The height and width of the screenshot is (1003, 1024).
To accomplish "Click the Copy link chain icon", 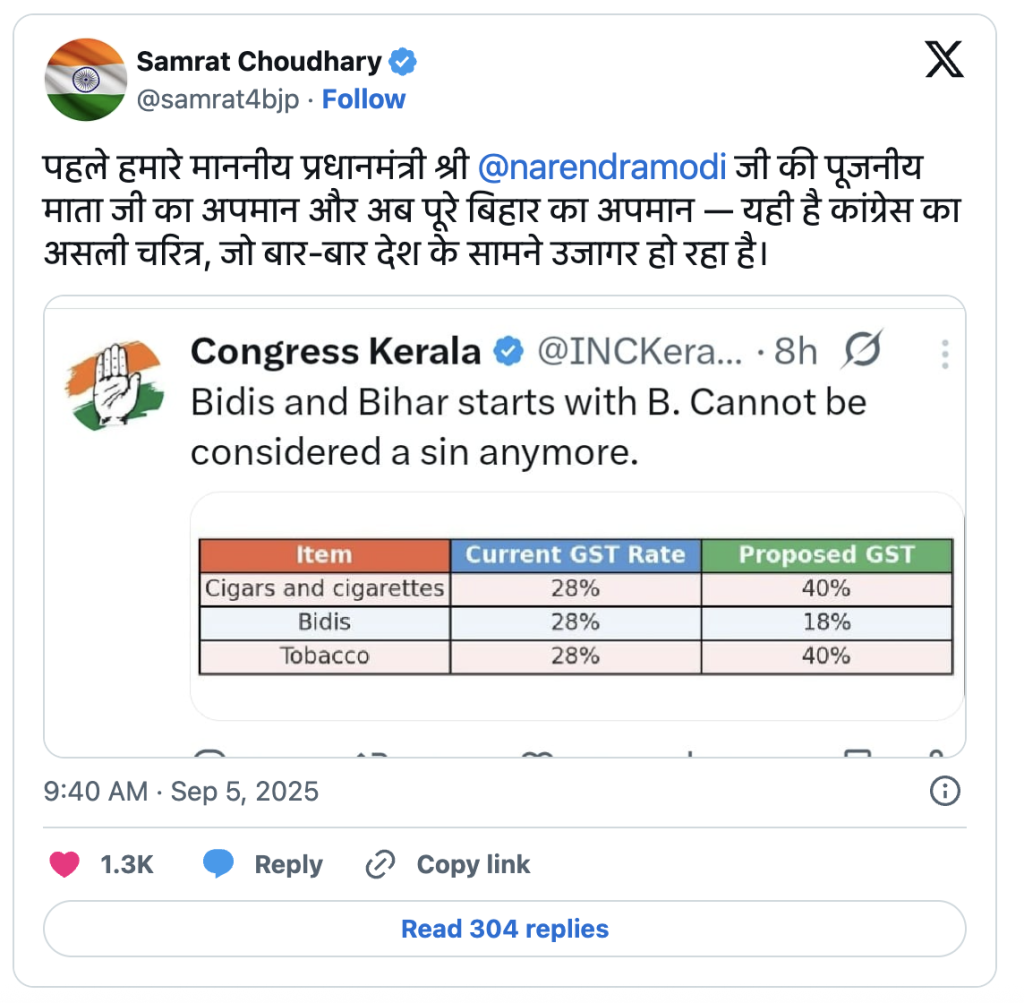I will click(380, 865).
